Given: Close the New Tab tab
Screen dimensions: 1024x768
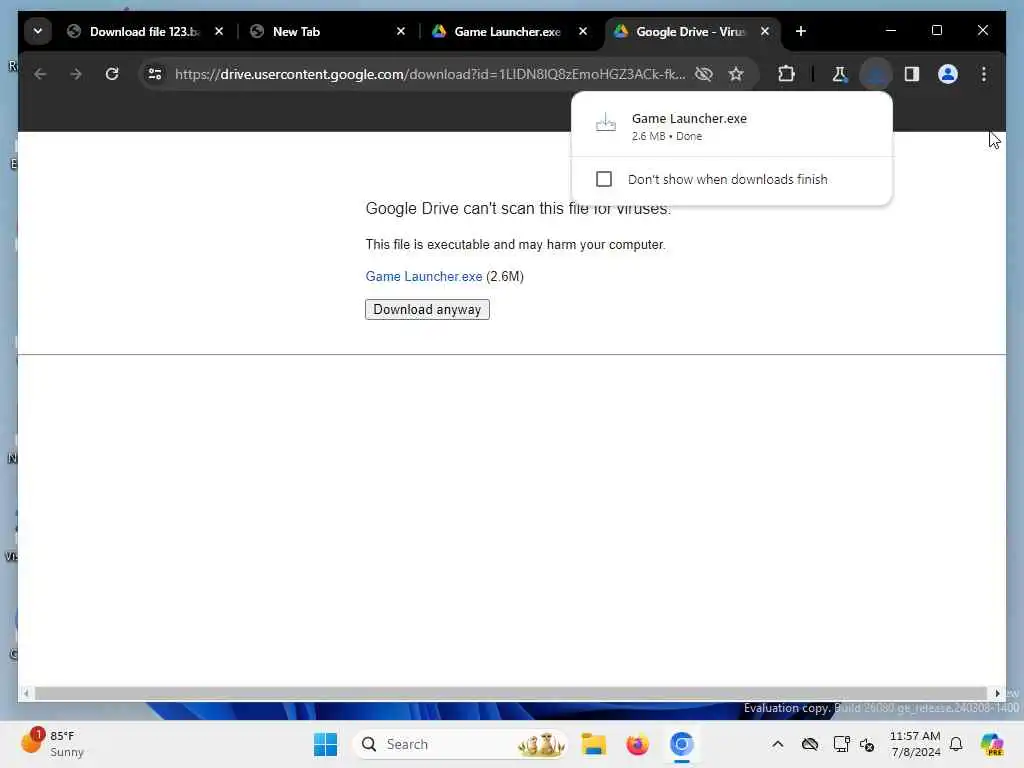Looking at the screenshot, I should (401, 31).
